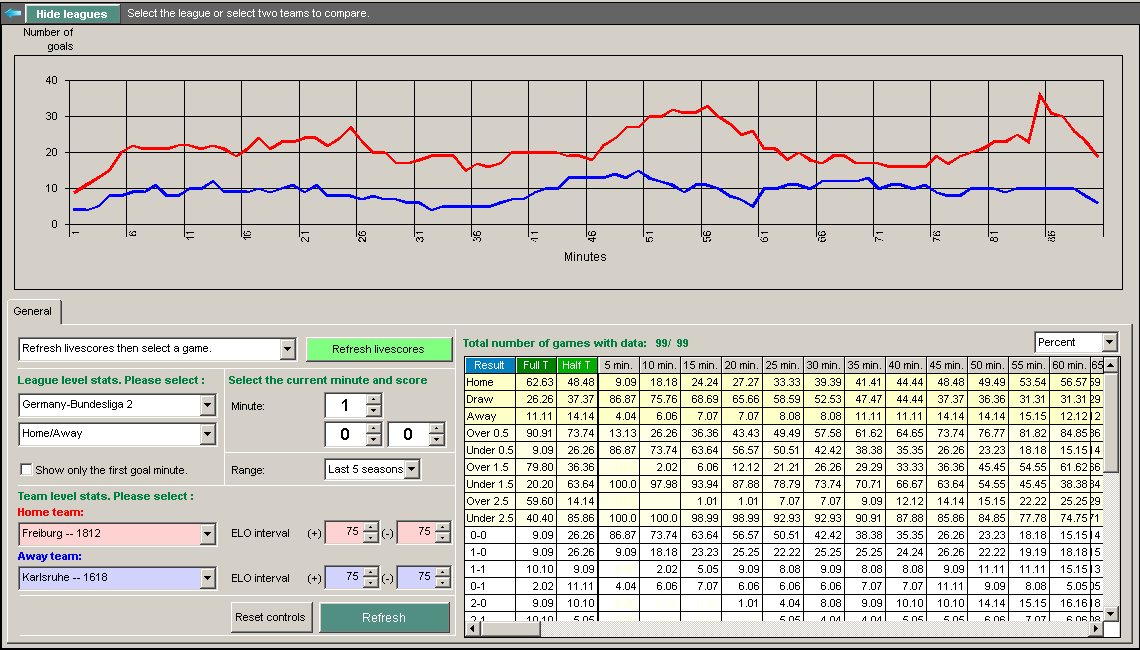Open the Germany-Bundesliga 2 league dropdown
This screenshot has height=650, width=1140.
[207, 405]
